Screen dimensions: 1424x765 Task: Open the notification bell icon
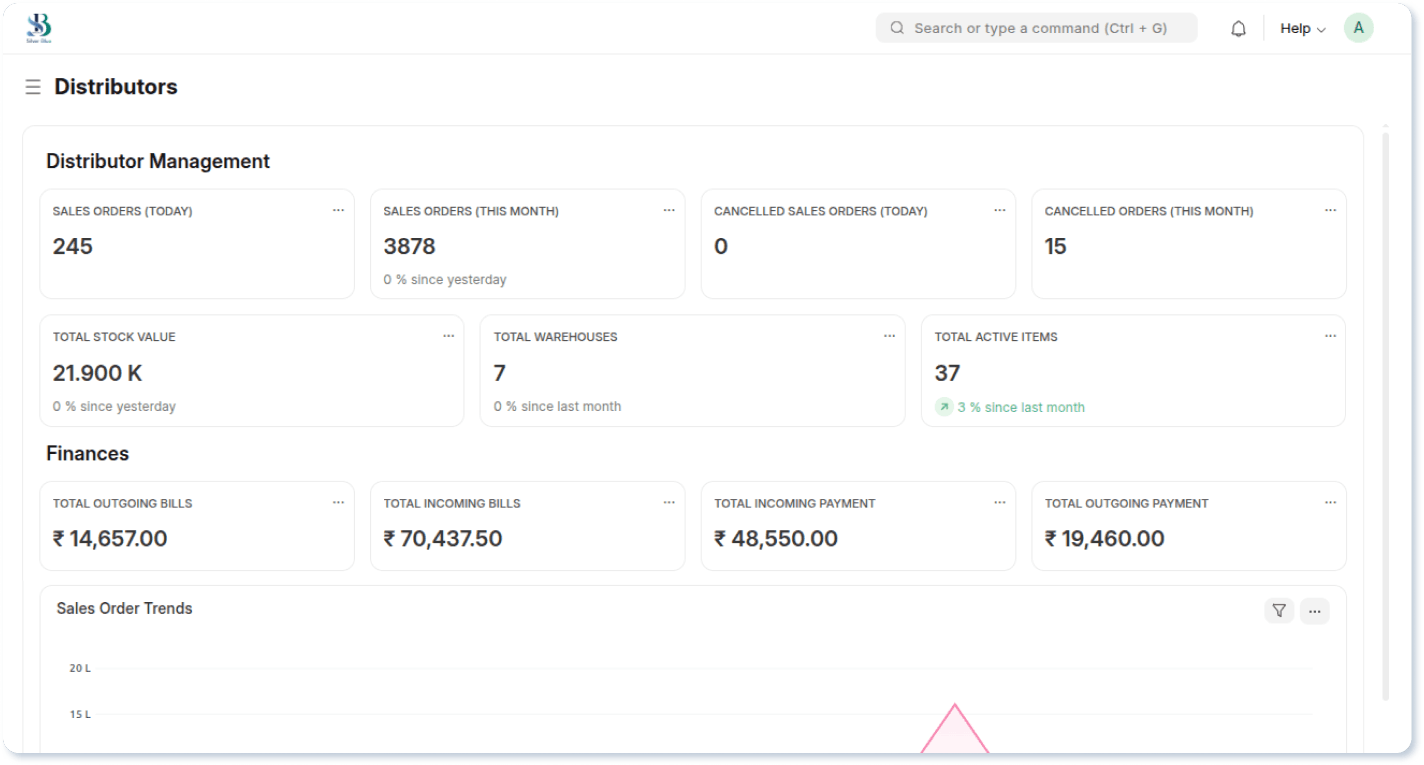point(1238,27)
